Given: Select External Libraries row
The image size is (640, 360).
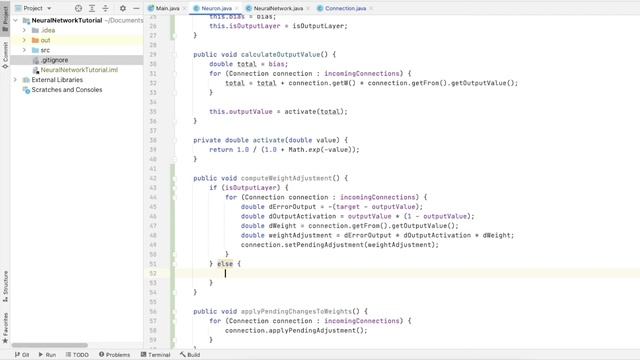Looking at the screenshot, I should point(77,80).
